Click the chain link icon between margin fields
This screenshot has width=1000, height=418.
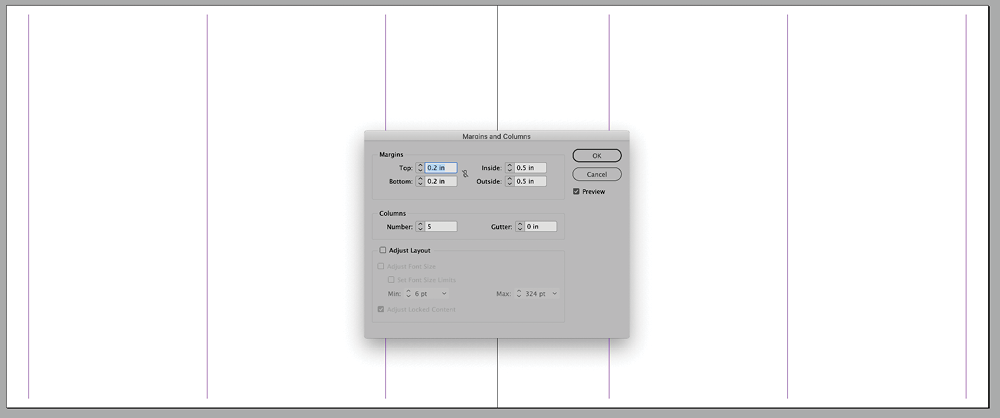coord(465,174)
